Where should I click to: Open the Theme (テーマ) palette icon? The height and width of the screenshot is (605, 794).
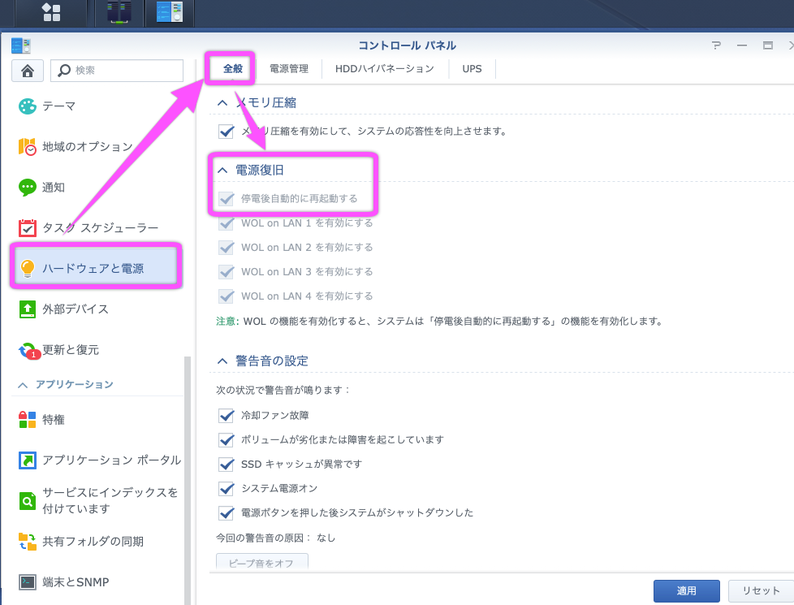[x=27, y=106]
